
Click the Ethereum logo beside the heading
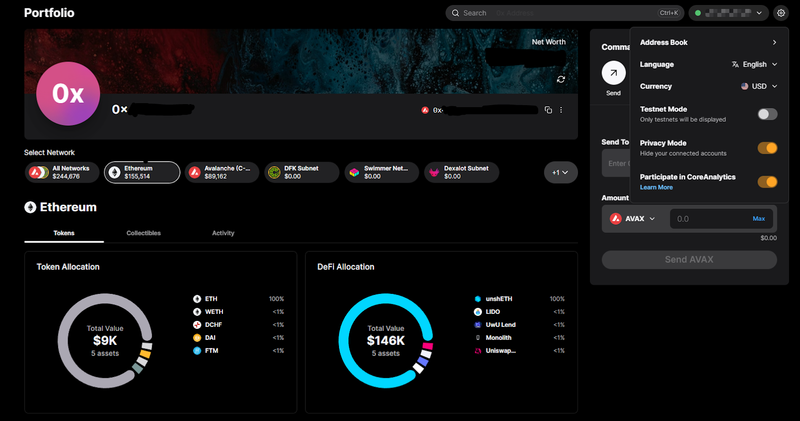(x=30, y=207)
